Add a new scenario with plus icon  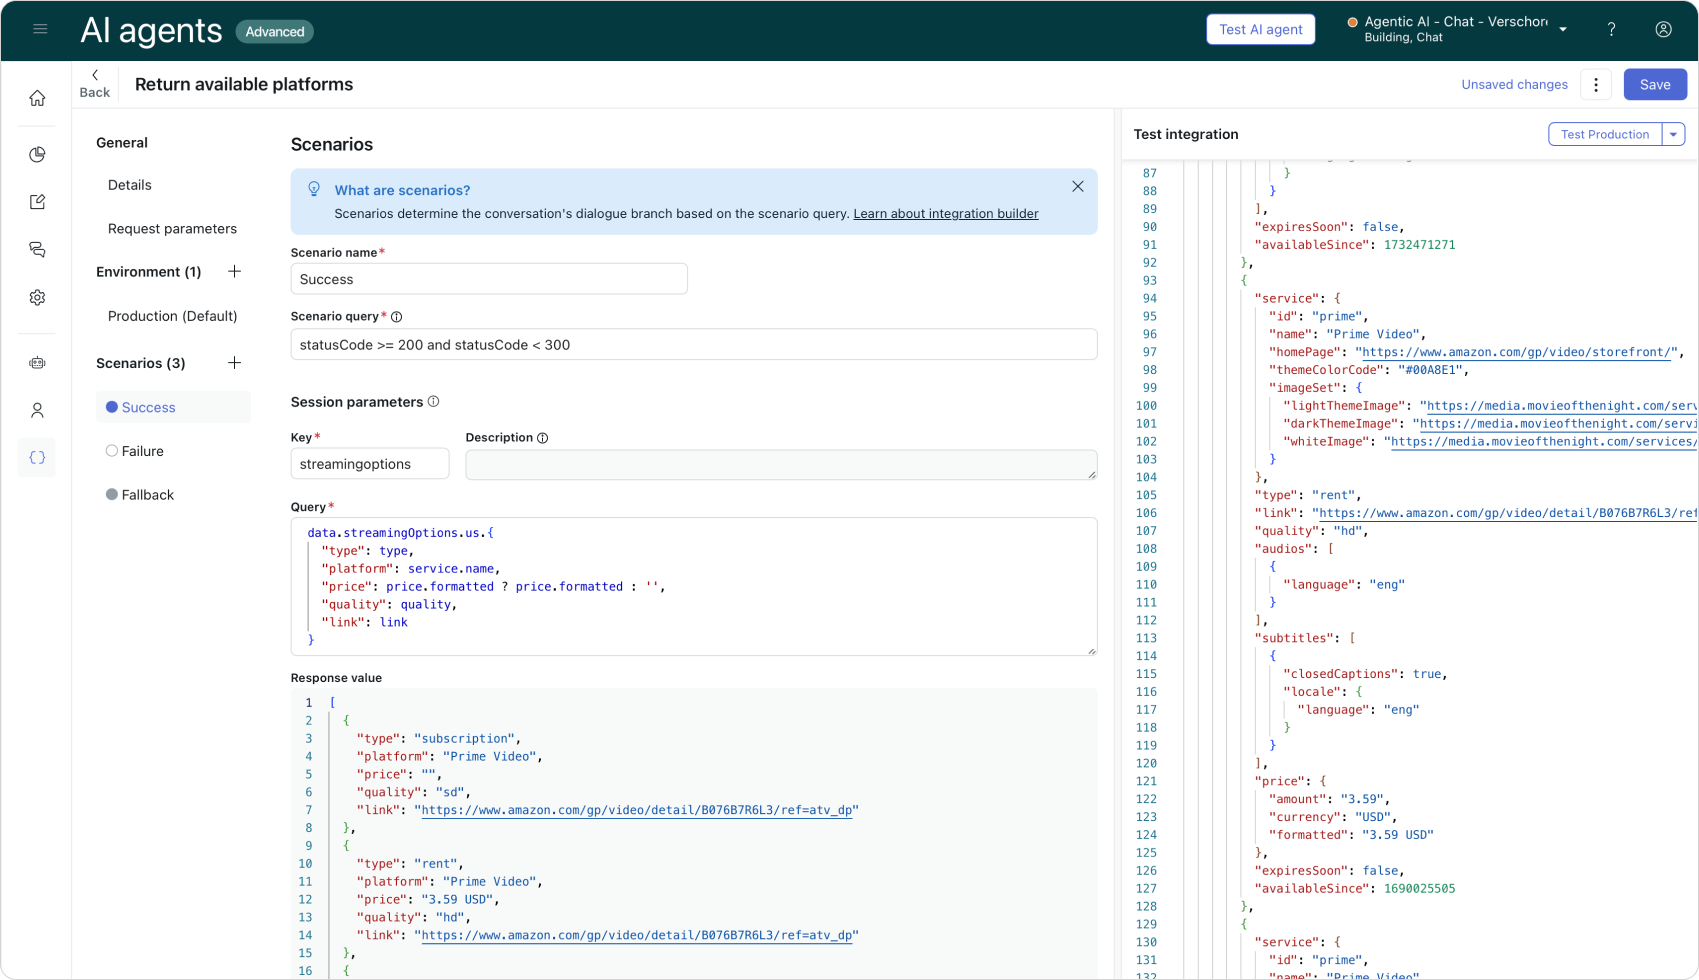[x=234, y=363]
